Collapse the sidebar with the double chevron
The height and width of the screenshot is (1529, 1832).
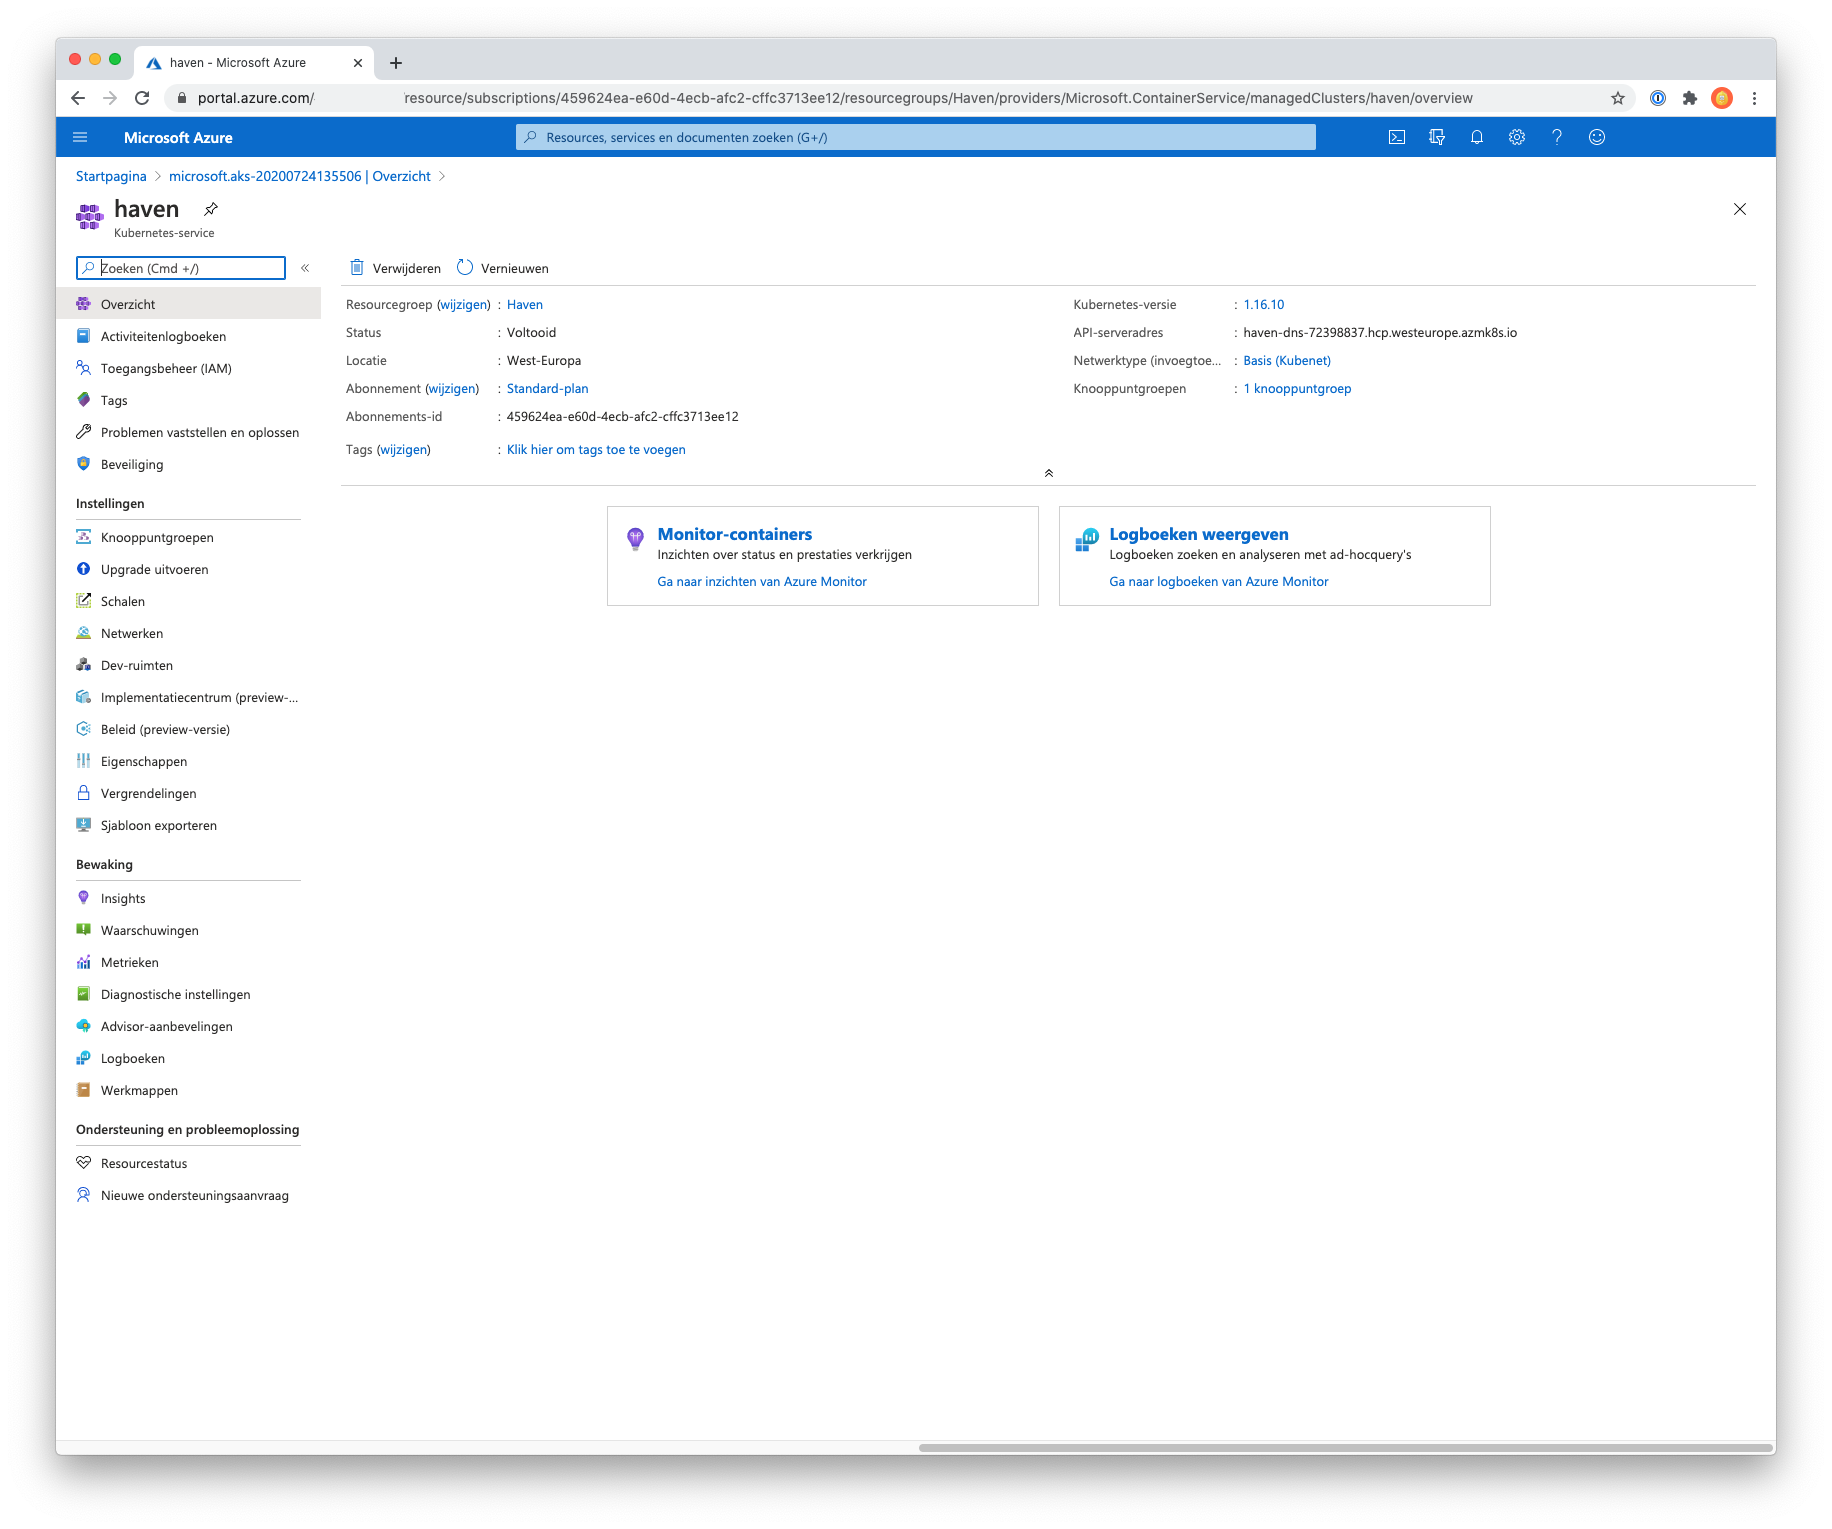point(305,268)
